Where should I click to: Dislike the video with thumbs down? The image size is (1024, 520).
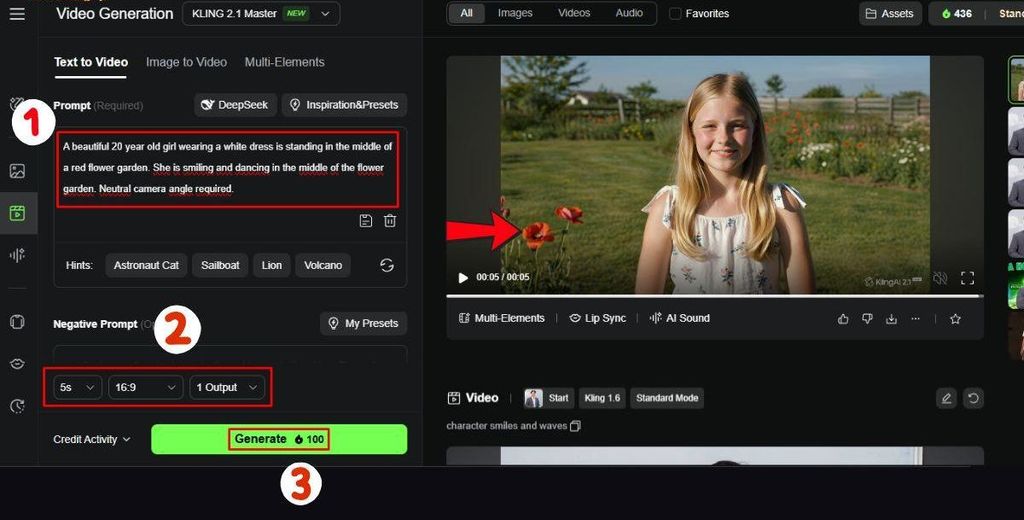coord(867,319)
